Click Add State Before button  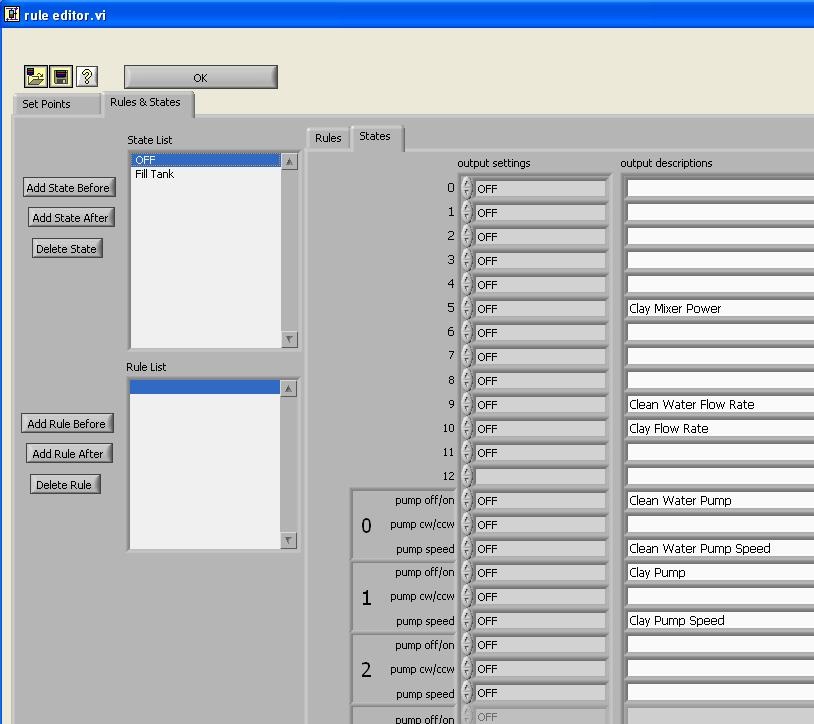[69, 187]
